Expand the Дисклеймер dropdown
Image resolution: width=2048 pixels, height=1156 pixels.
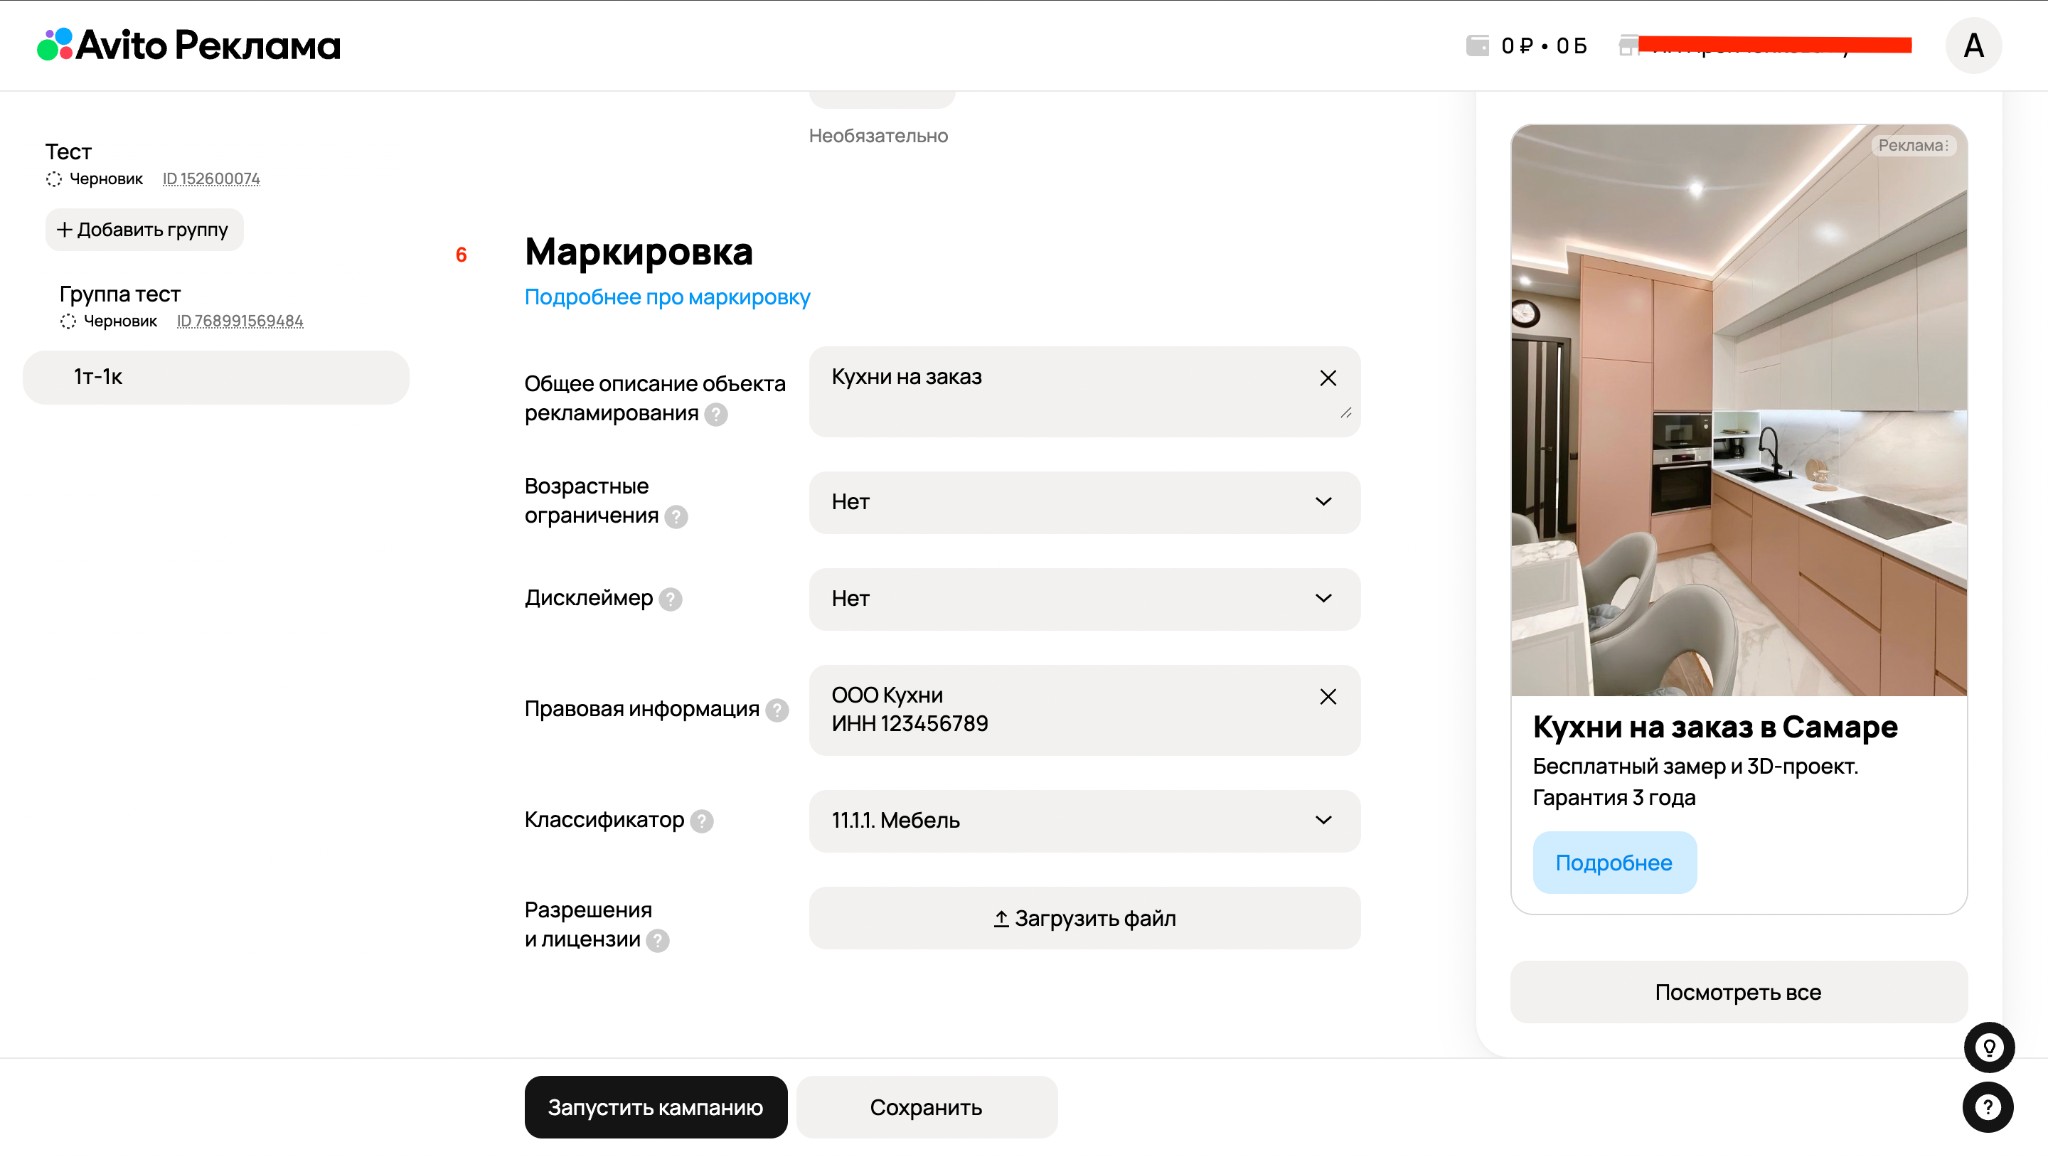[x=1084, y=599]
